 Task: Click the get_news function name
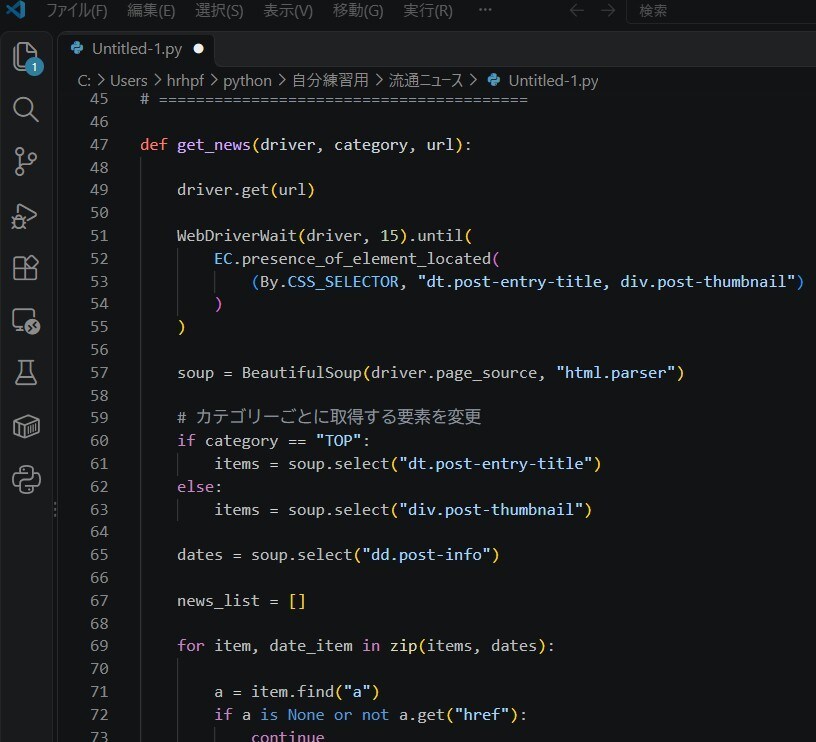coord(213,145)
